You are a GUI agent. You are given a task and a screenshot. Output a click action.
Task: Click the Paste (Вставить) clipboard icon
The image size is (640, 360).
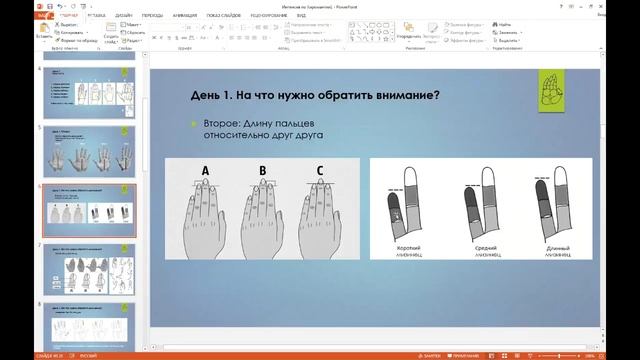(x=44, y=28)
